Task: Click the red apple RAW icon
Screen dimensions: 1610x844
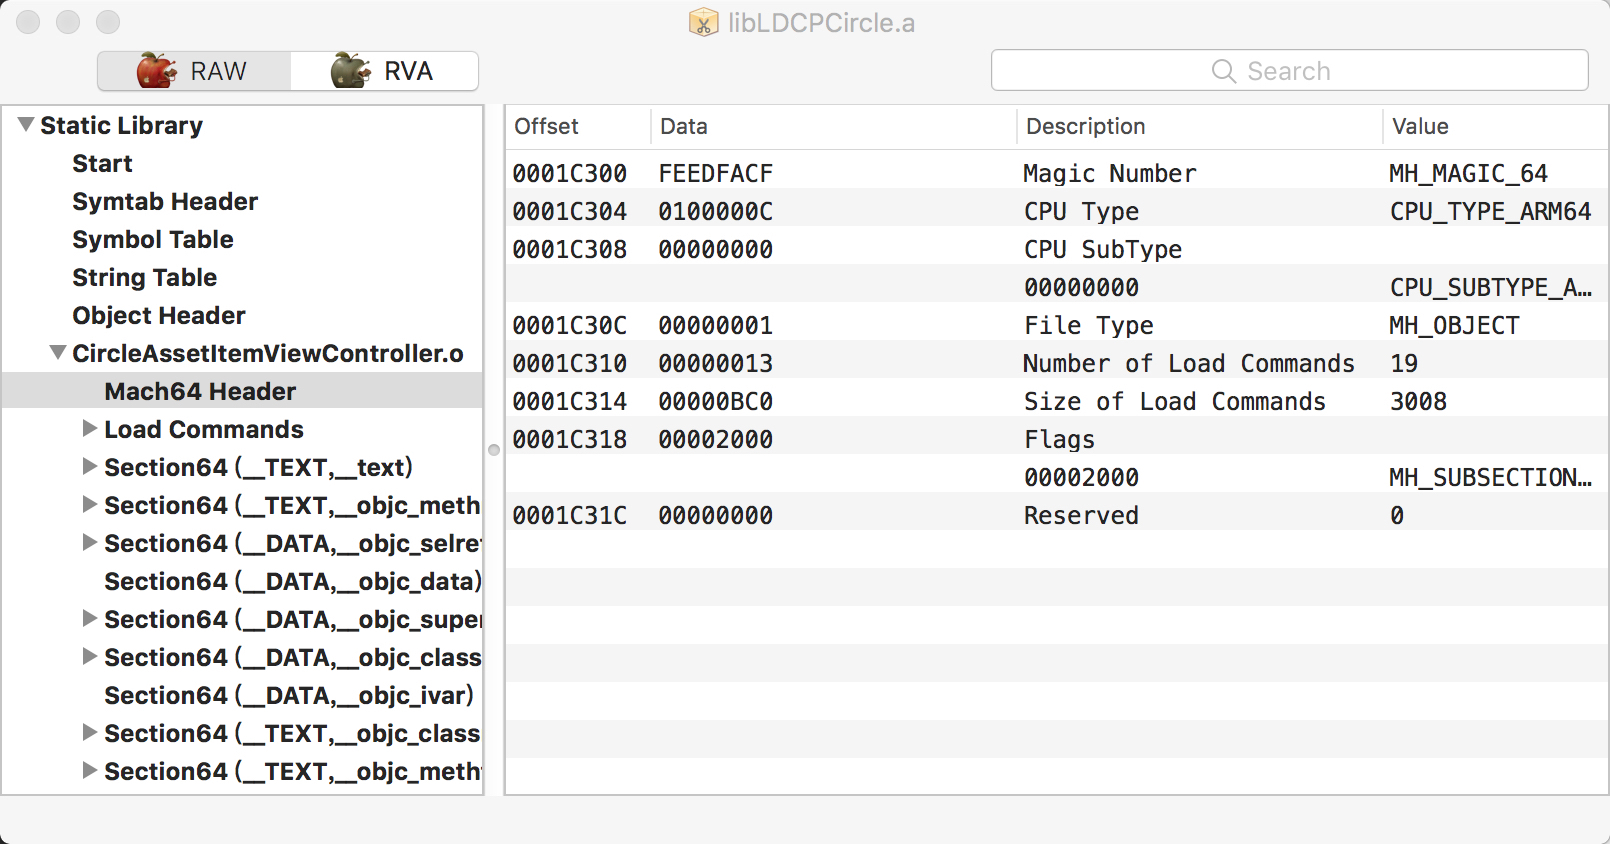Action: pyautogui.click(x=156, y=70)
